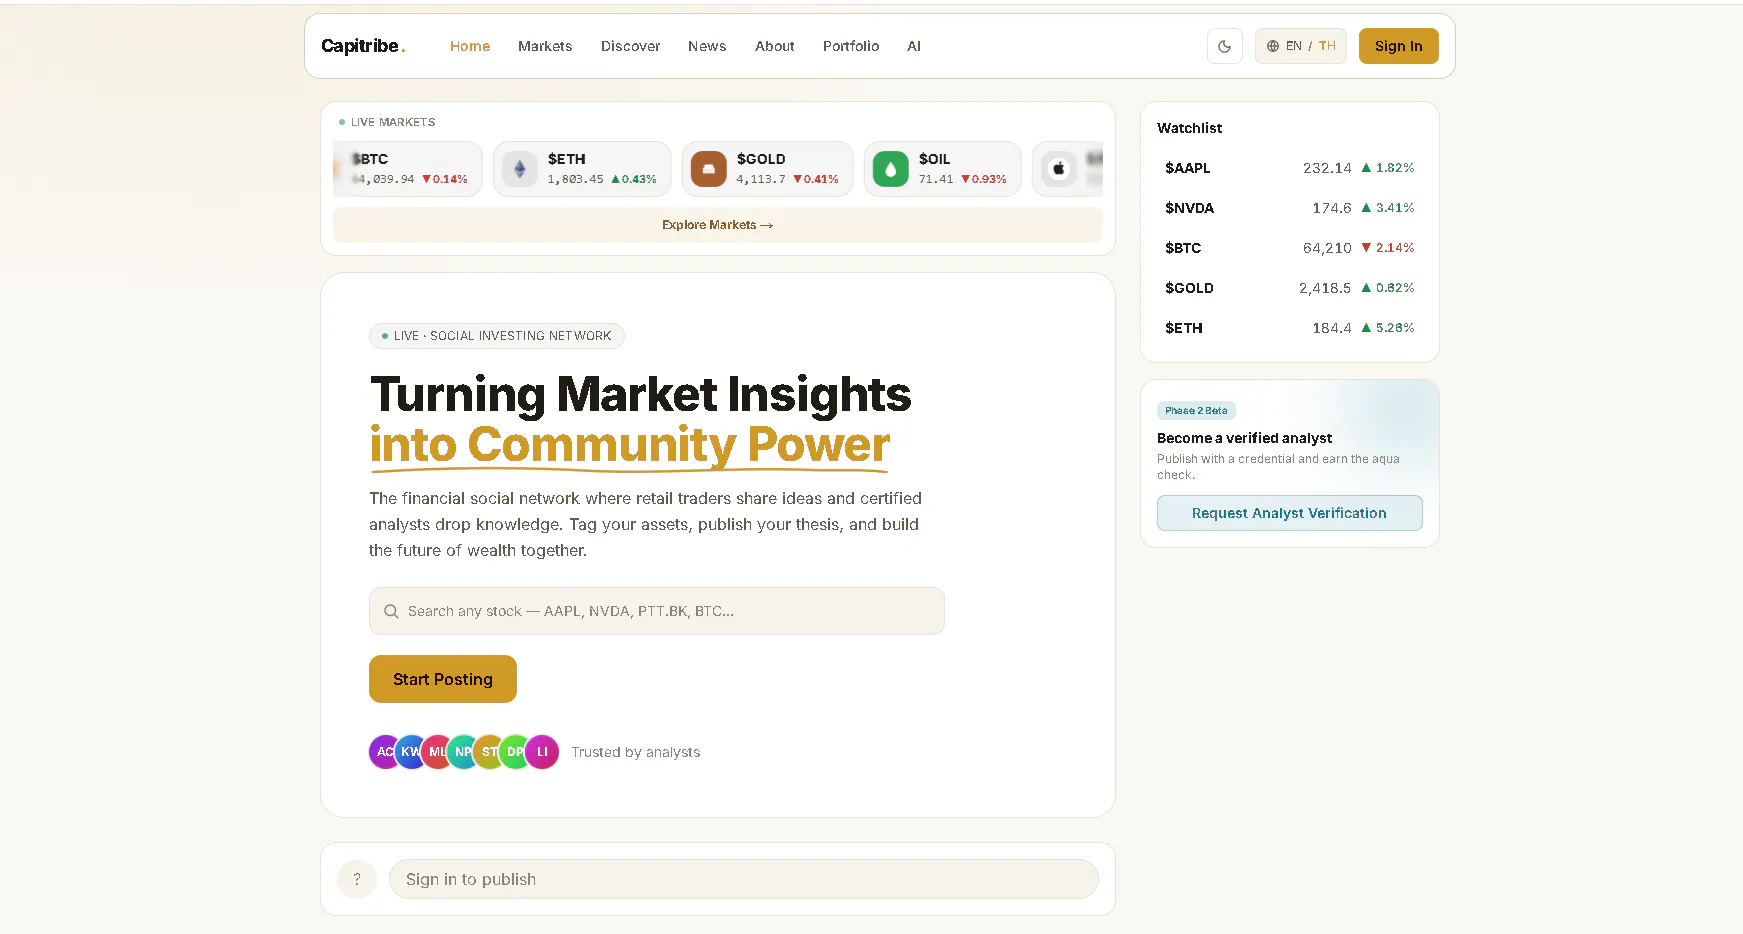Click the search magnifier icon
The image size is (1743, 934).
[391, 611]
